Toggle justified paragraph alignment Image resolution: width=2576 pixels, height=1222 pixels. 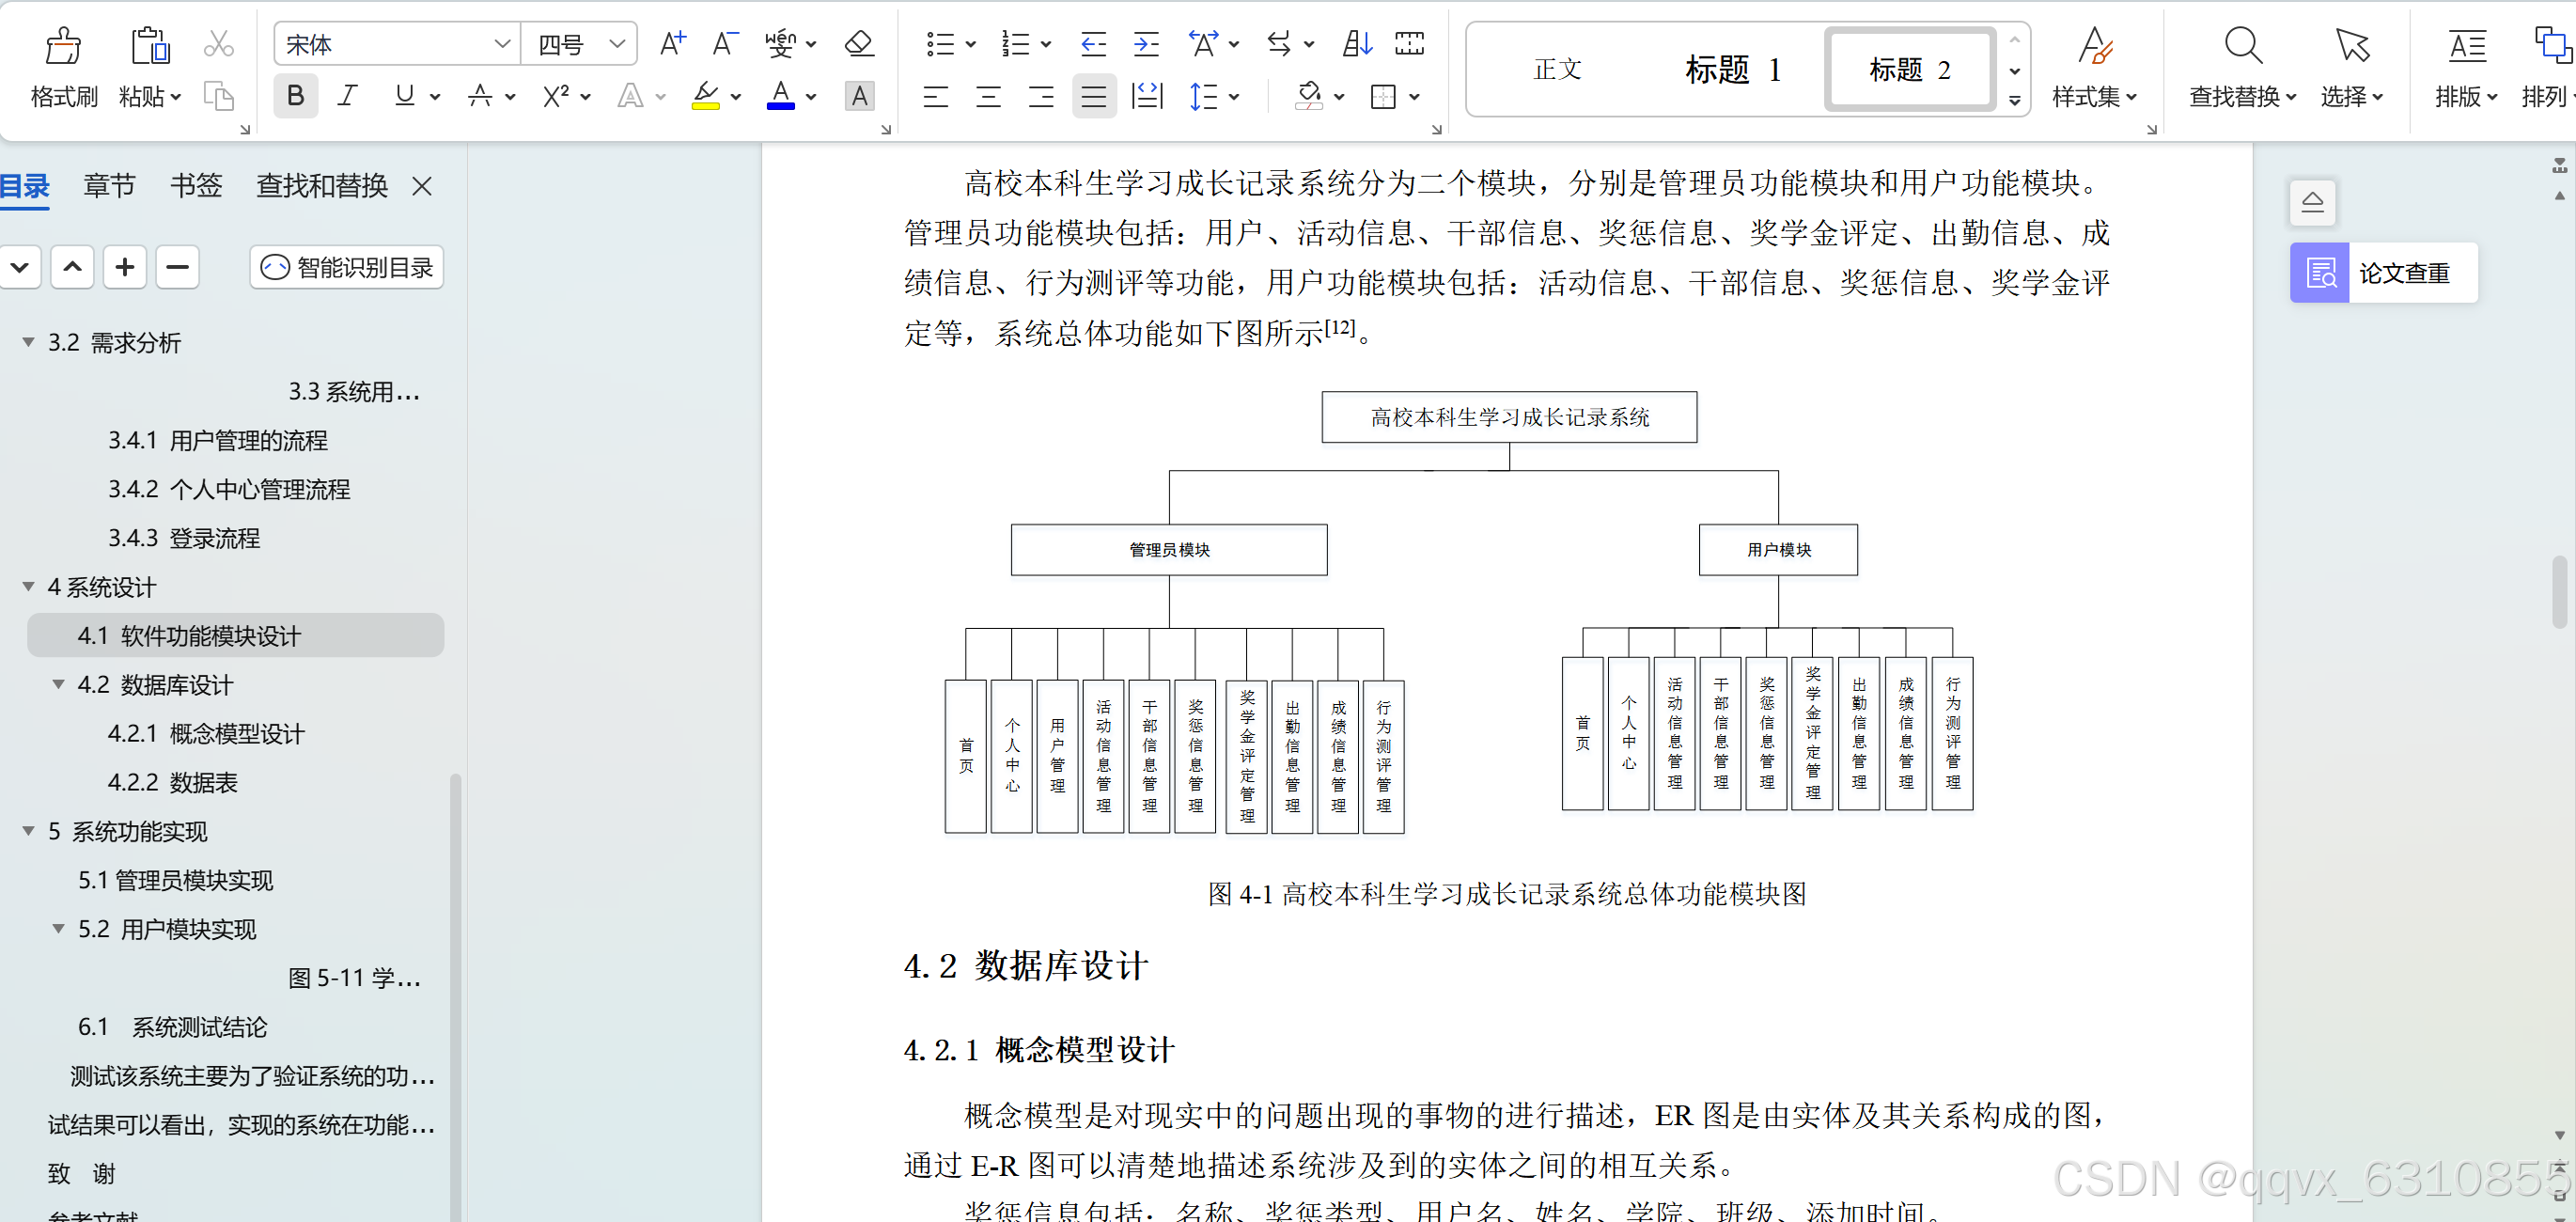(x=1093, y=97)
